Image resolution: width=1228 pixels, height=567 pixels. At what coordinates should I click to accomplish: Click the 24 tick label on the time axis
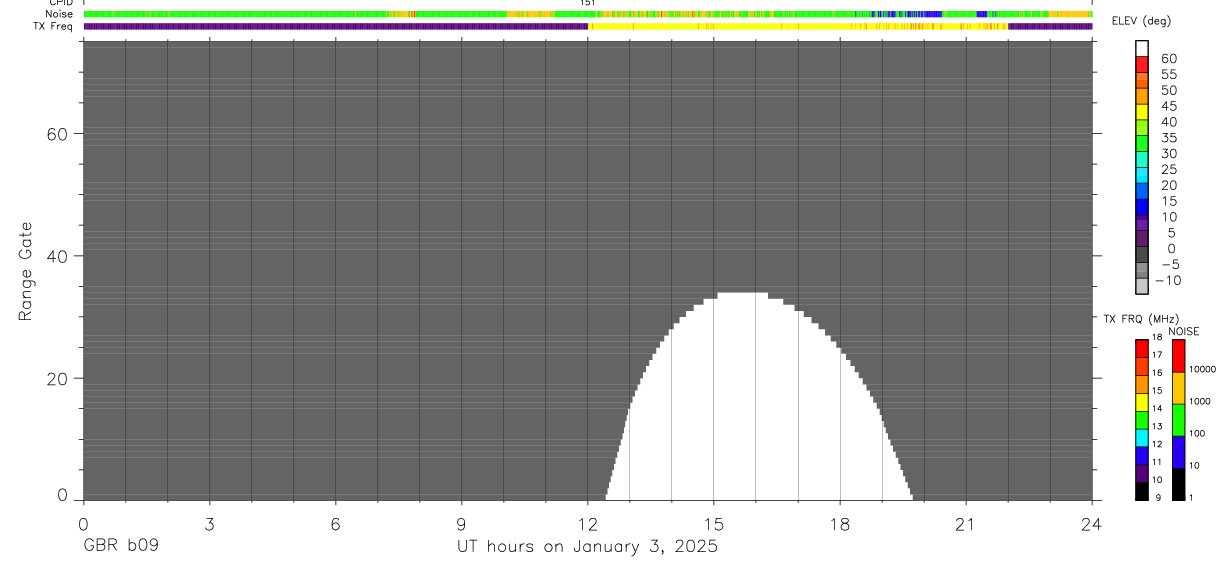coord(1091,524)
